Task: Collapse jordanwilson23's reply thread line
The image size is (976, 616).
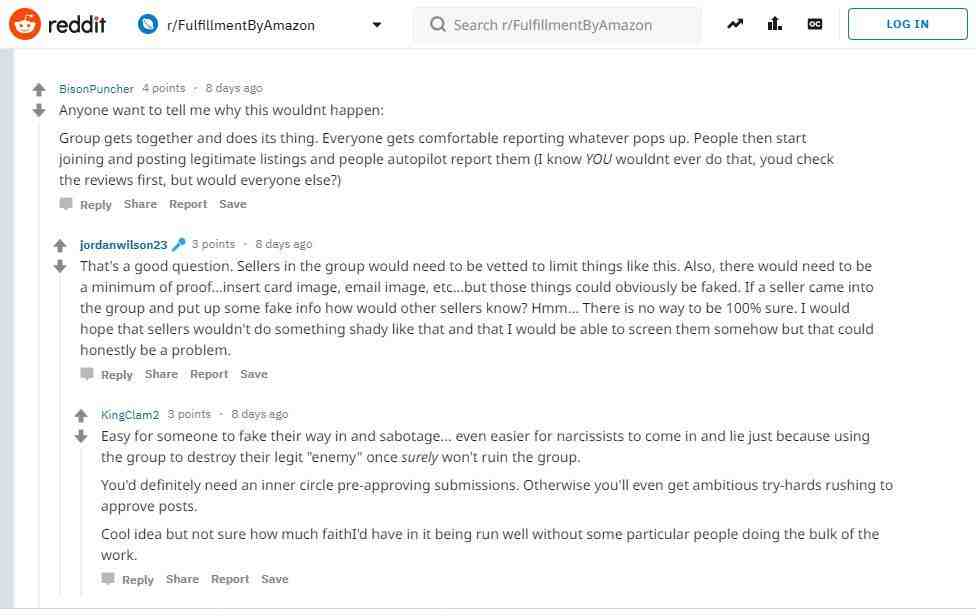Action: 60,434
